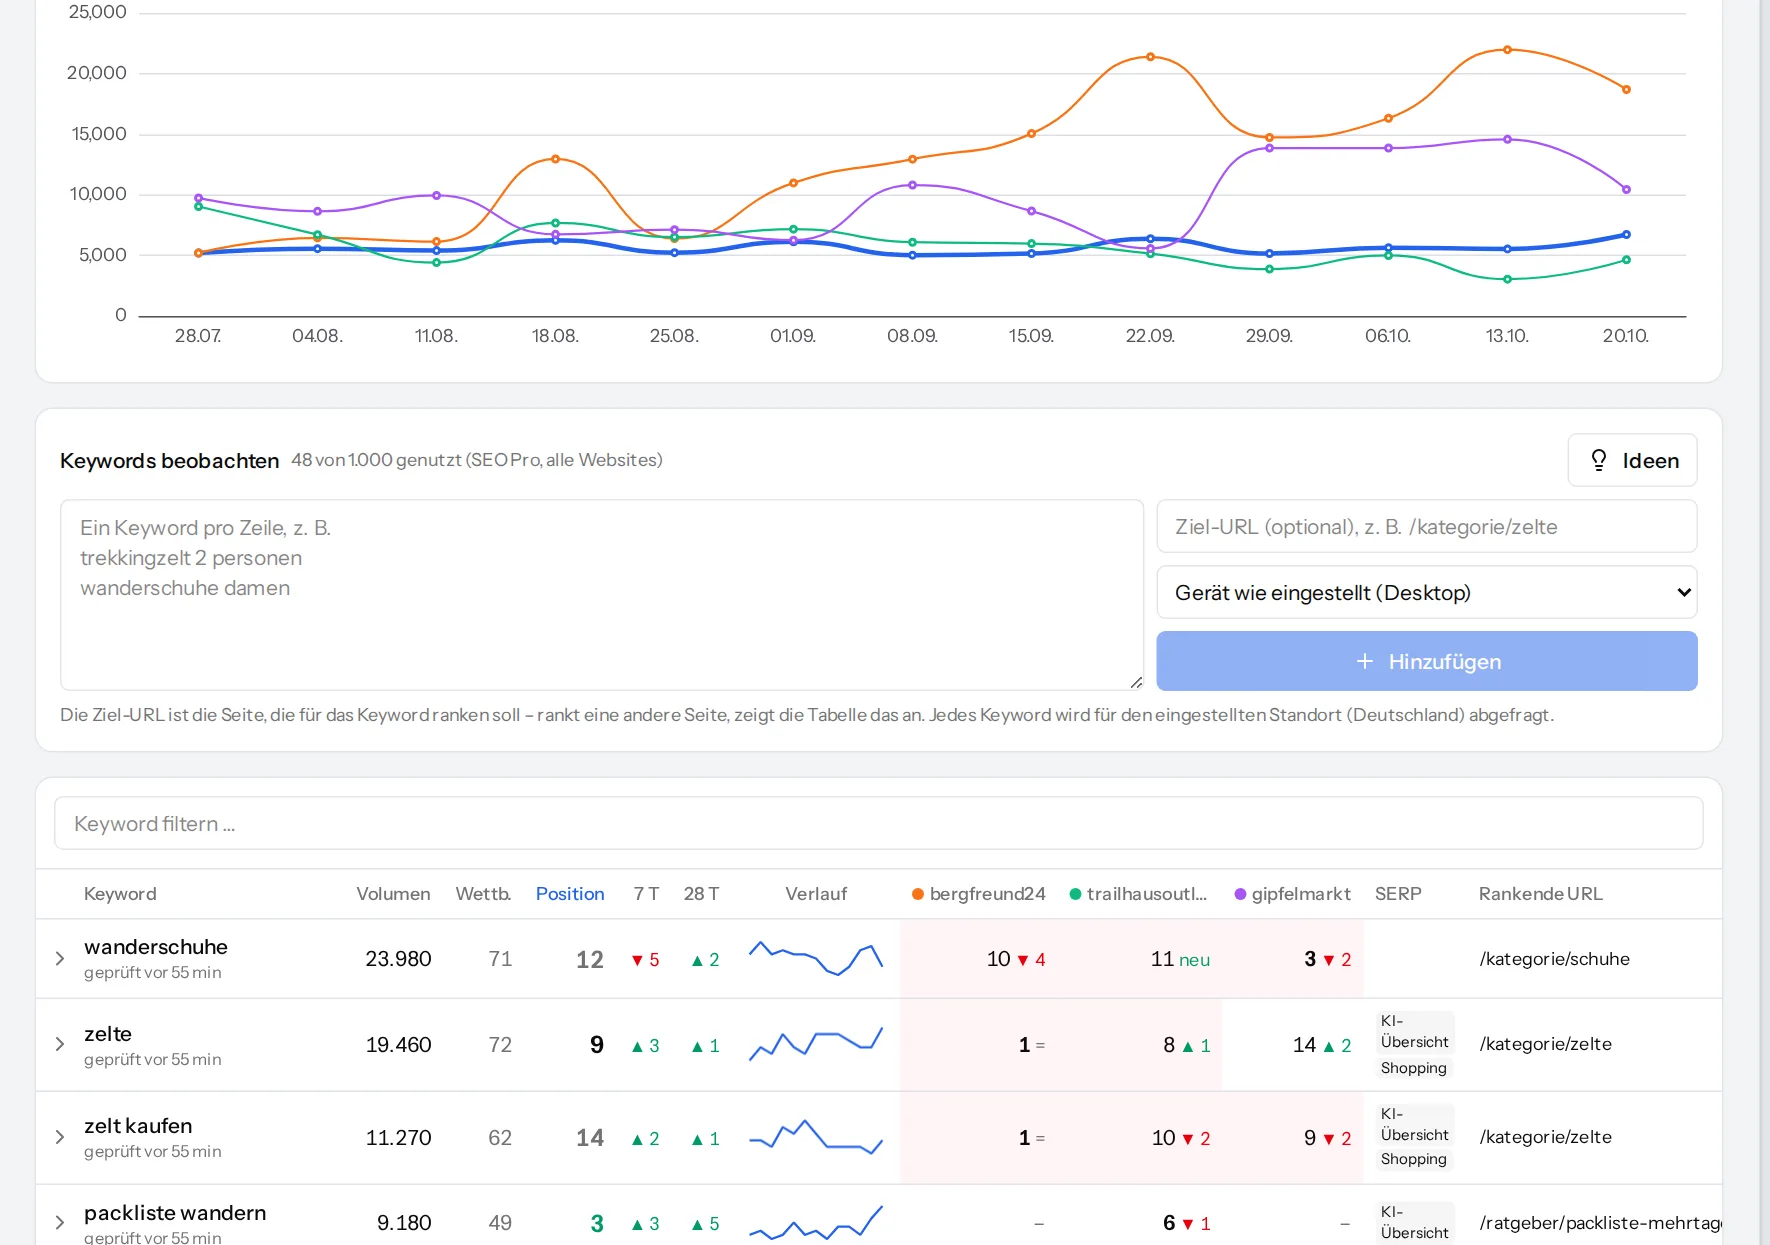This screenshot has height=1245, width=1770.
Task: Focus the Ziel-URL optional field
Action: [1427, 527]
